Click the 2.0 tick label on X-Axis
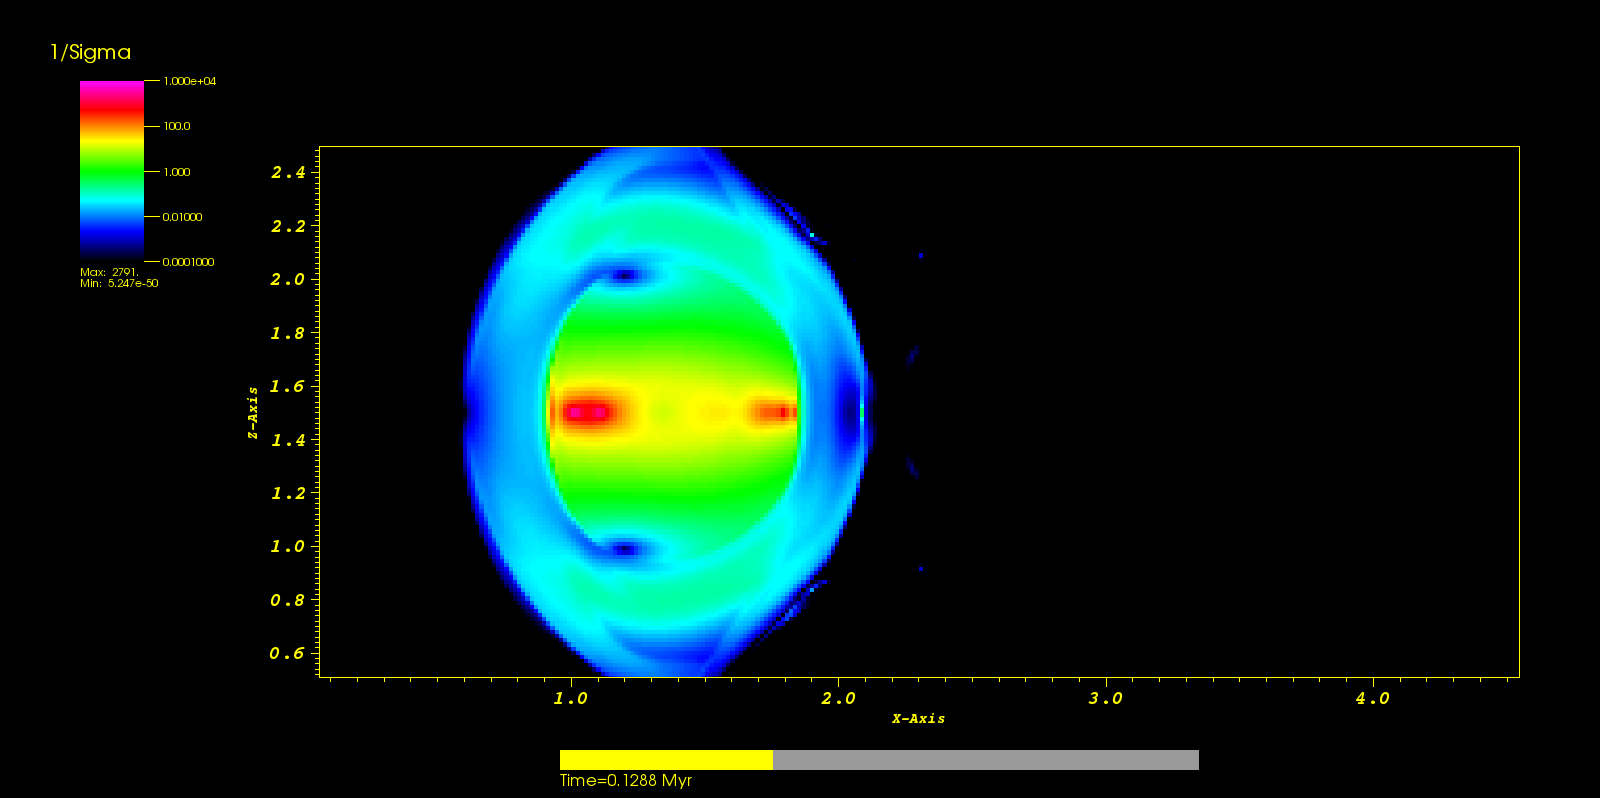Viewport: 1600px width, 798px height. (838, 698)
